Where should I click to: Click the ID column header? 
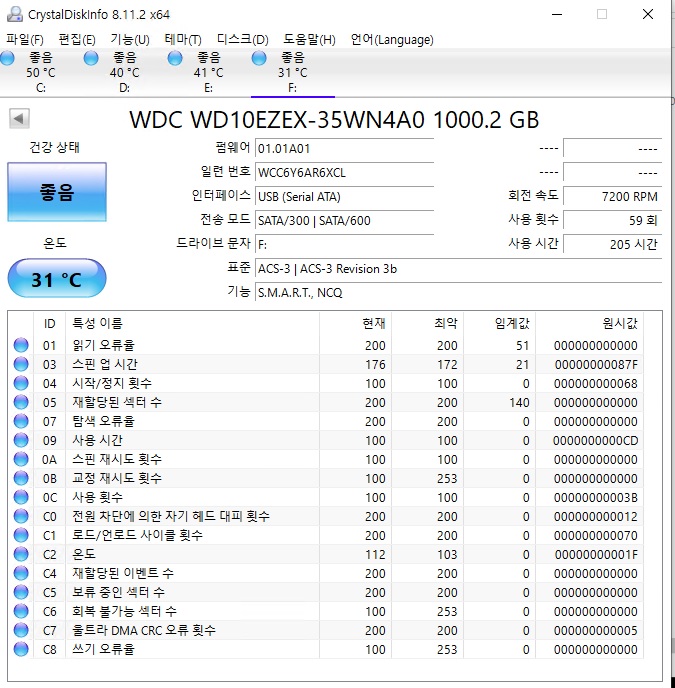pos(50,324)
